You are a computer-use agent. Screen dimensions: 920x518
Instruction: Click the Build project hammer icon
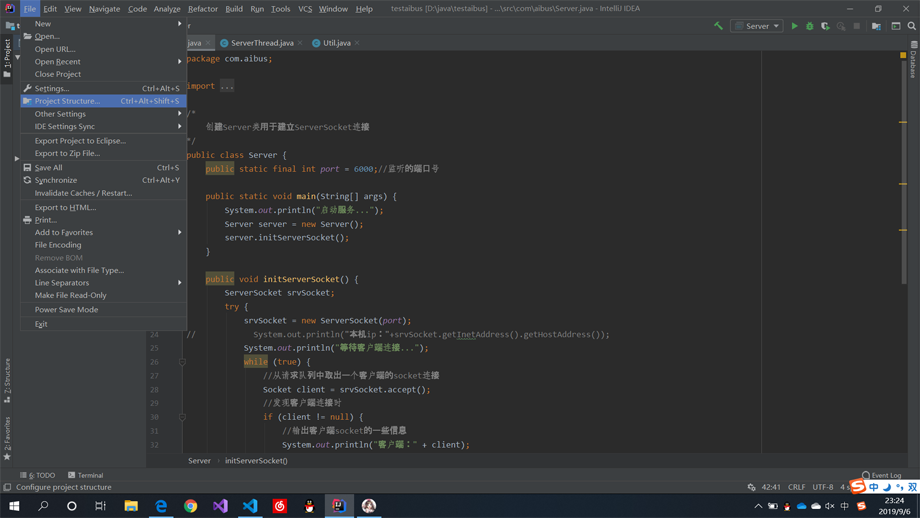[x=718, y=26]
